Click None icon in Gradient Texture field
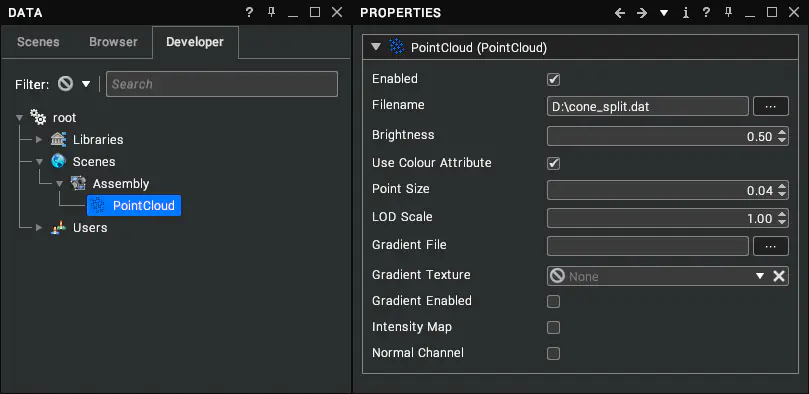Screen dimensions: 809x394 [x=557, y=276]
